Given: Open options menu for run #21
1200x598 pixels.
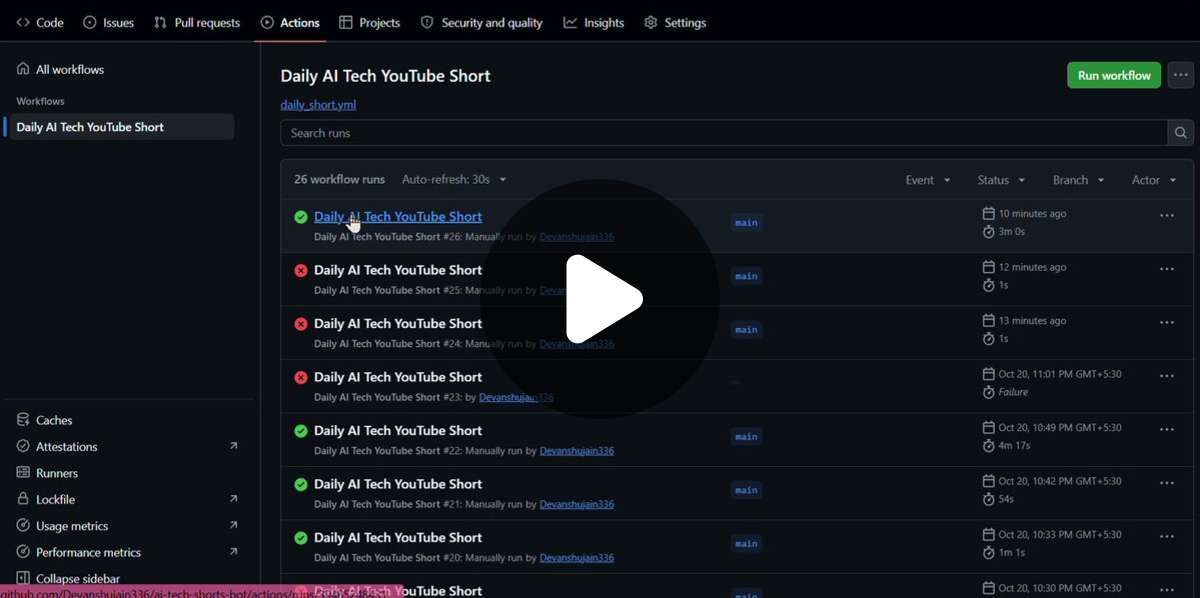Looking at the screenshot, I should [x=1166, y=483].
